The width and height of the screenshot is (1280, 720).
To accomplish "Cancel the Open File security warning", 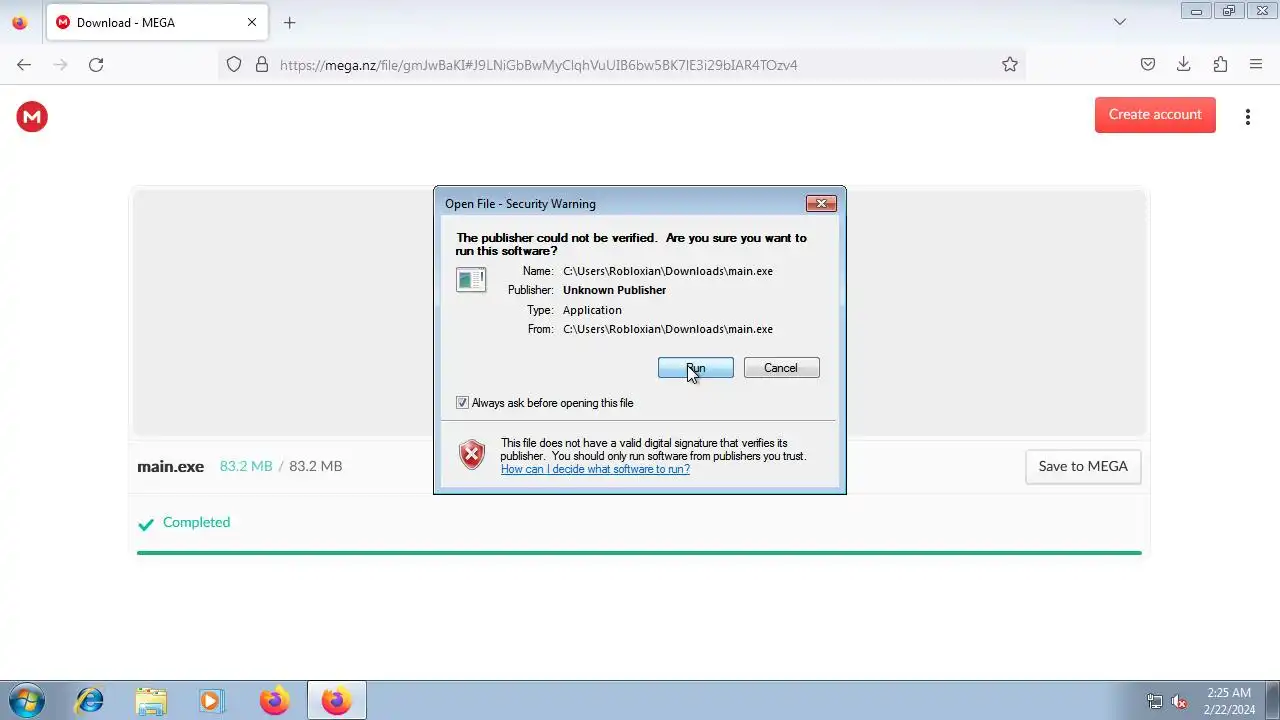I will [781, 368].
